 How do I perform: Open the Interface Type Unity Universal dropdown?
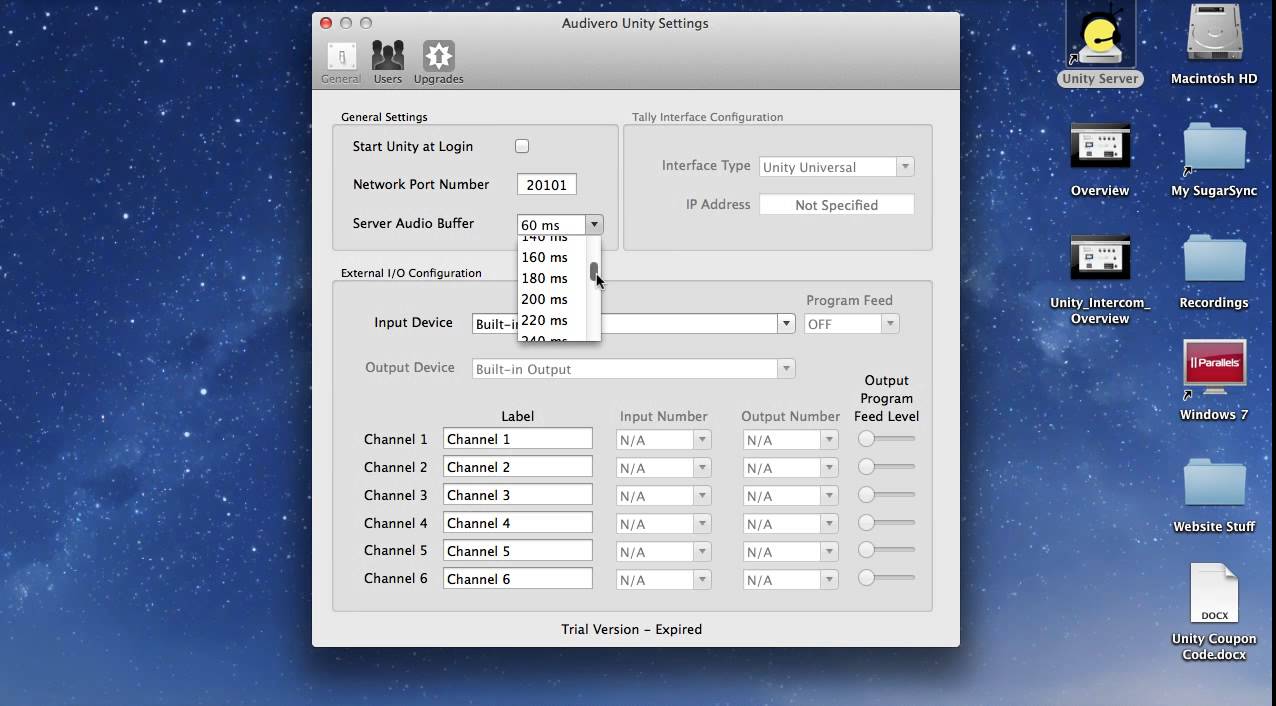click(836, 167)
